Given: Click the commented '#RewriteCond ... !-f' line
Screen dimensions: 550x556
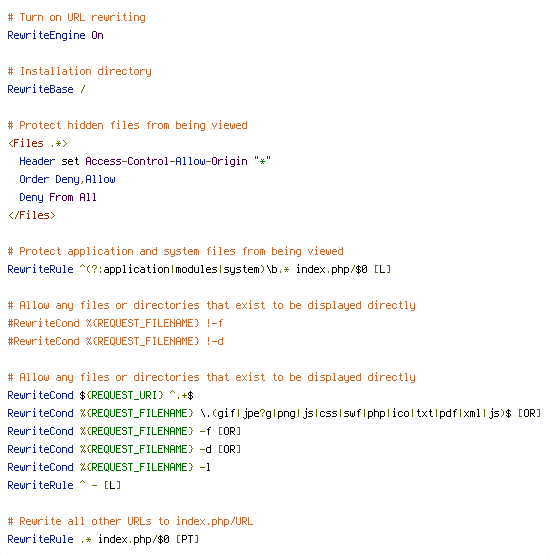Looking at the screenshot, I should (x=115, y=323).
